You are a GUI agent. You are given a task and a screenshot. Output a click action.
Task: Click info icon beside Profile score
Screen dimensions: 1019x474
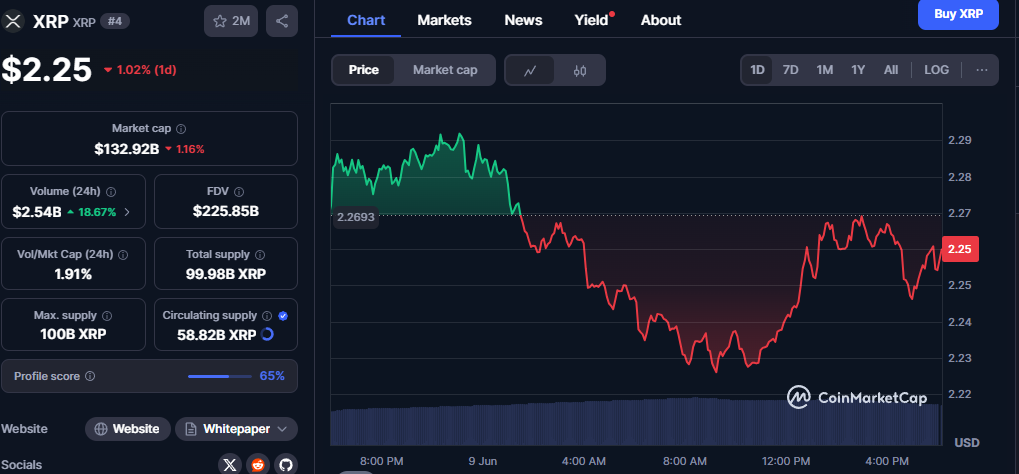point(90,376)
